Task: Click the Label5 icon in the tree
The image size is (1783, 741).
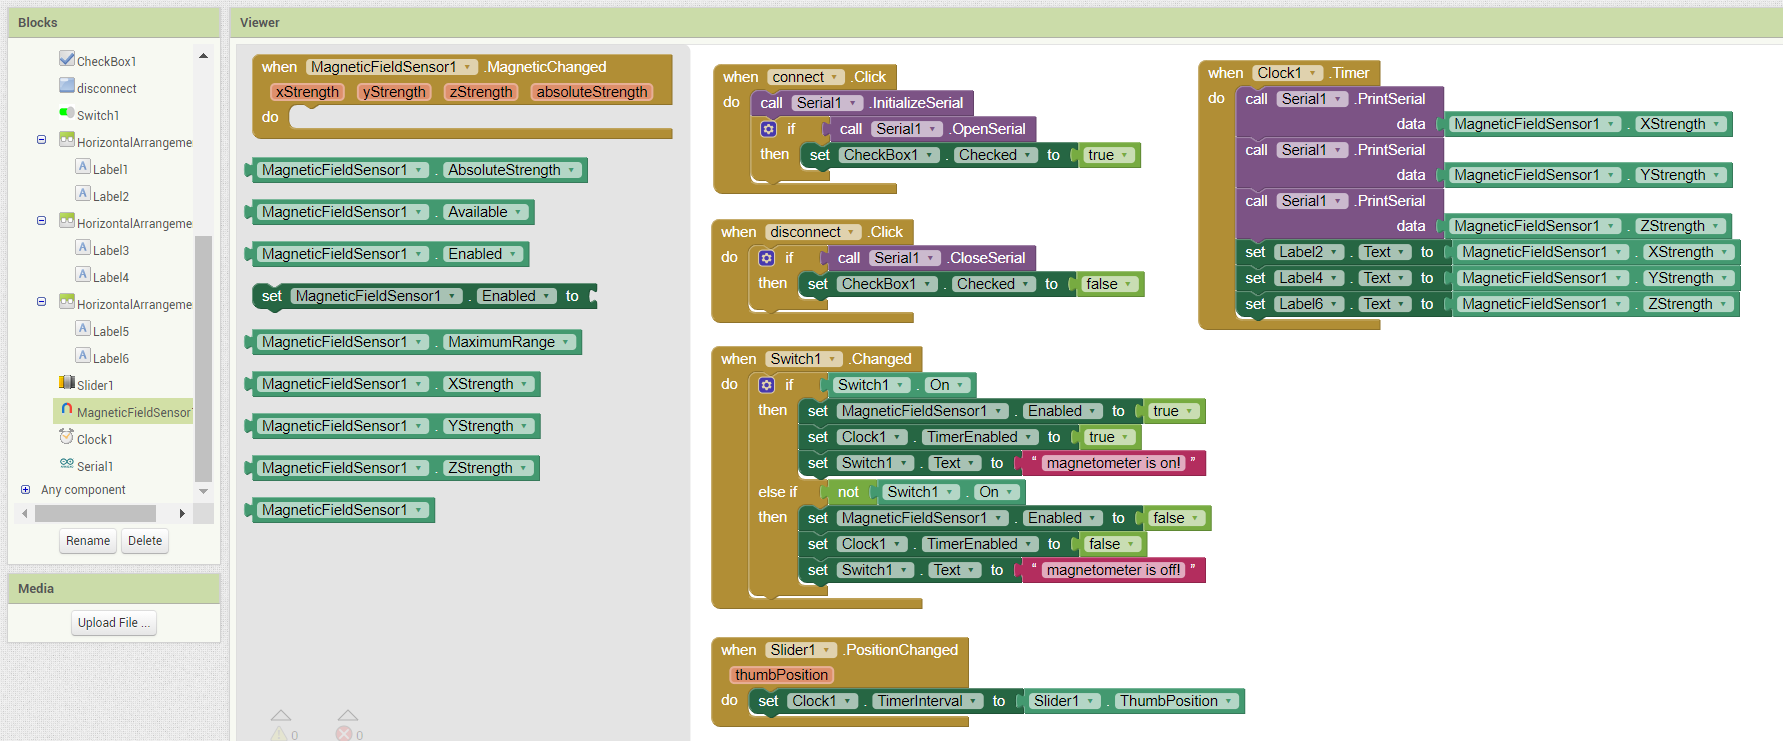Action: (x=83, y=329)
